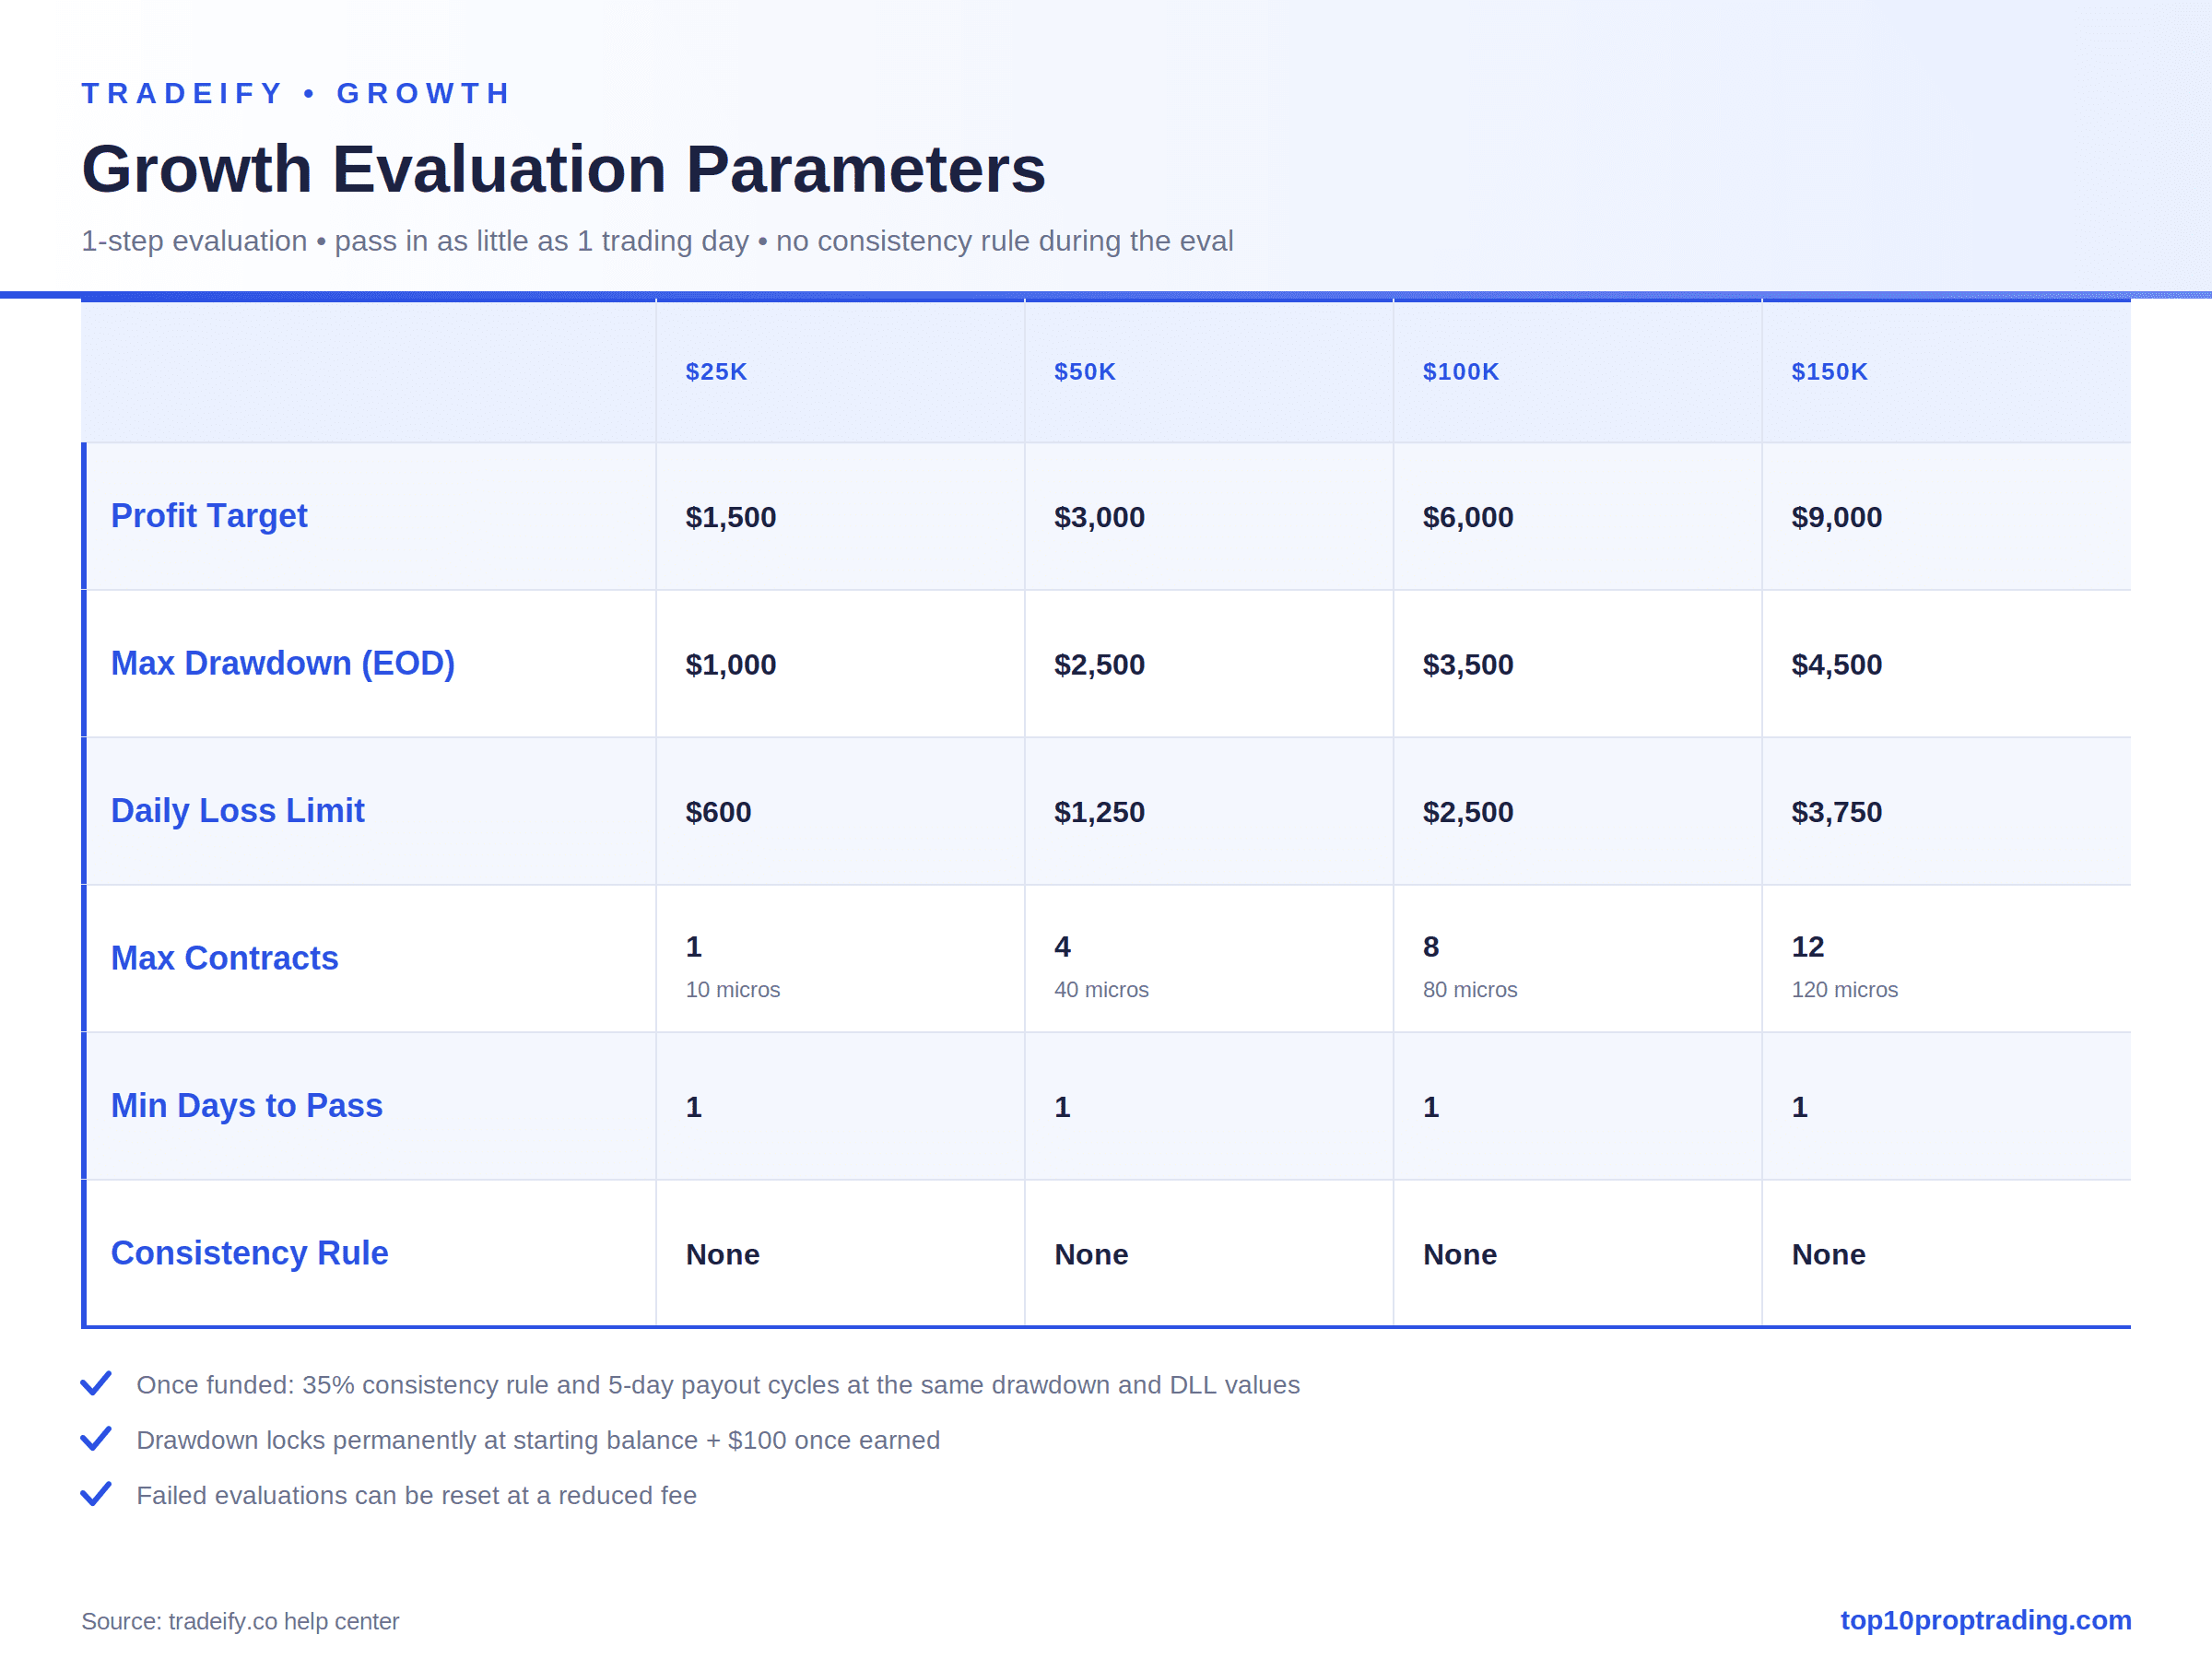Image resolution: width=2212 pixels, height=1670 pixels.
Task: Open the top10proptrading.com link
Action: [1985, 1620]
